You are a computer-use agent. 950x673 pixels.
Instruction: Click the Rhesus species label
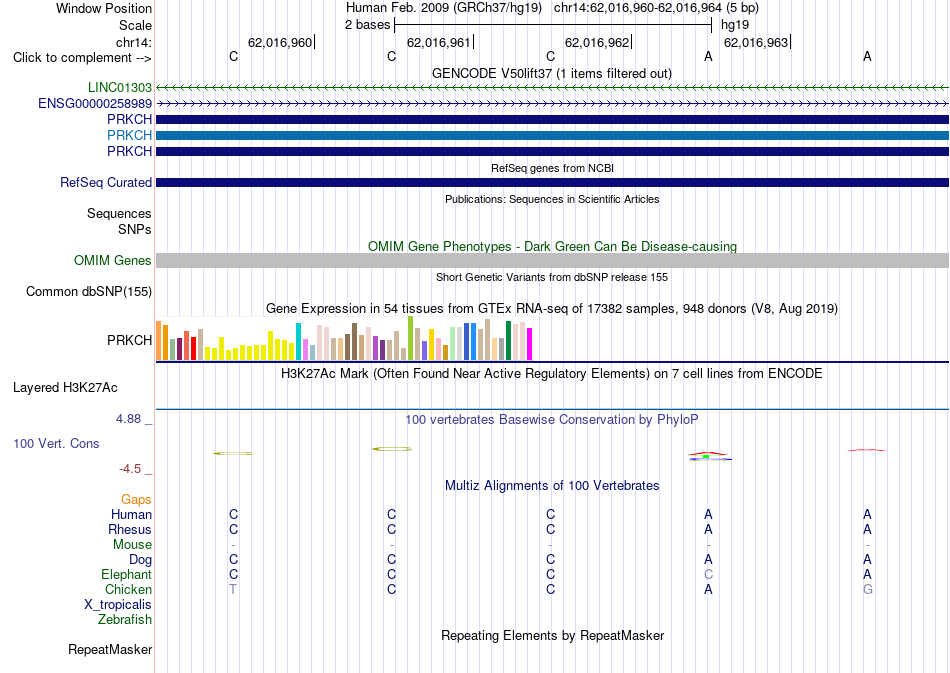click(x=130, y=529)
